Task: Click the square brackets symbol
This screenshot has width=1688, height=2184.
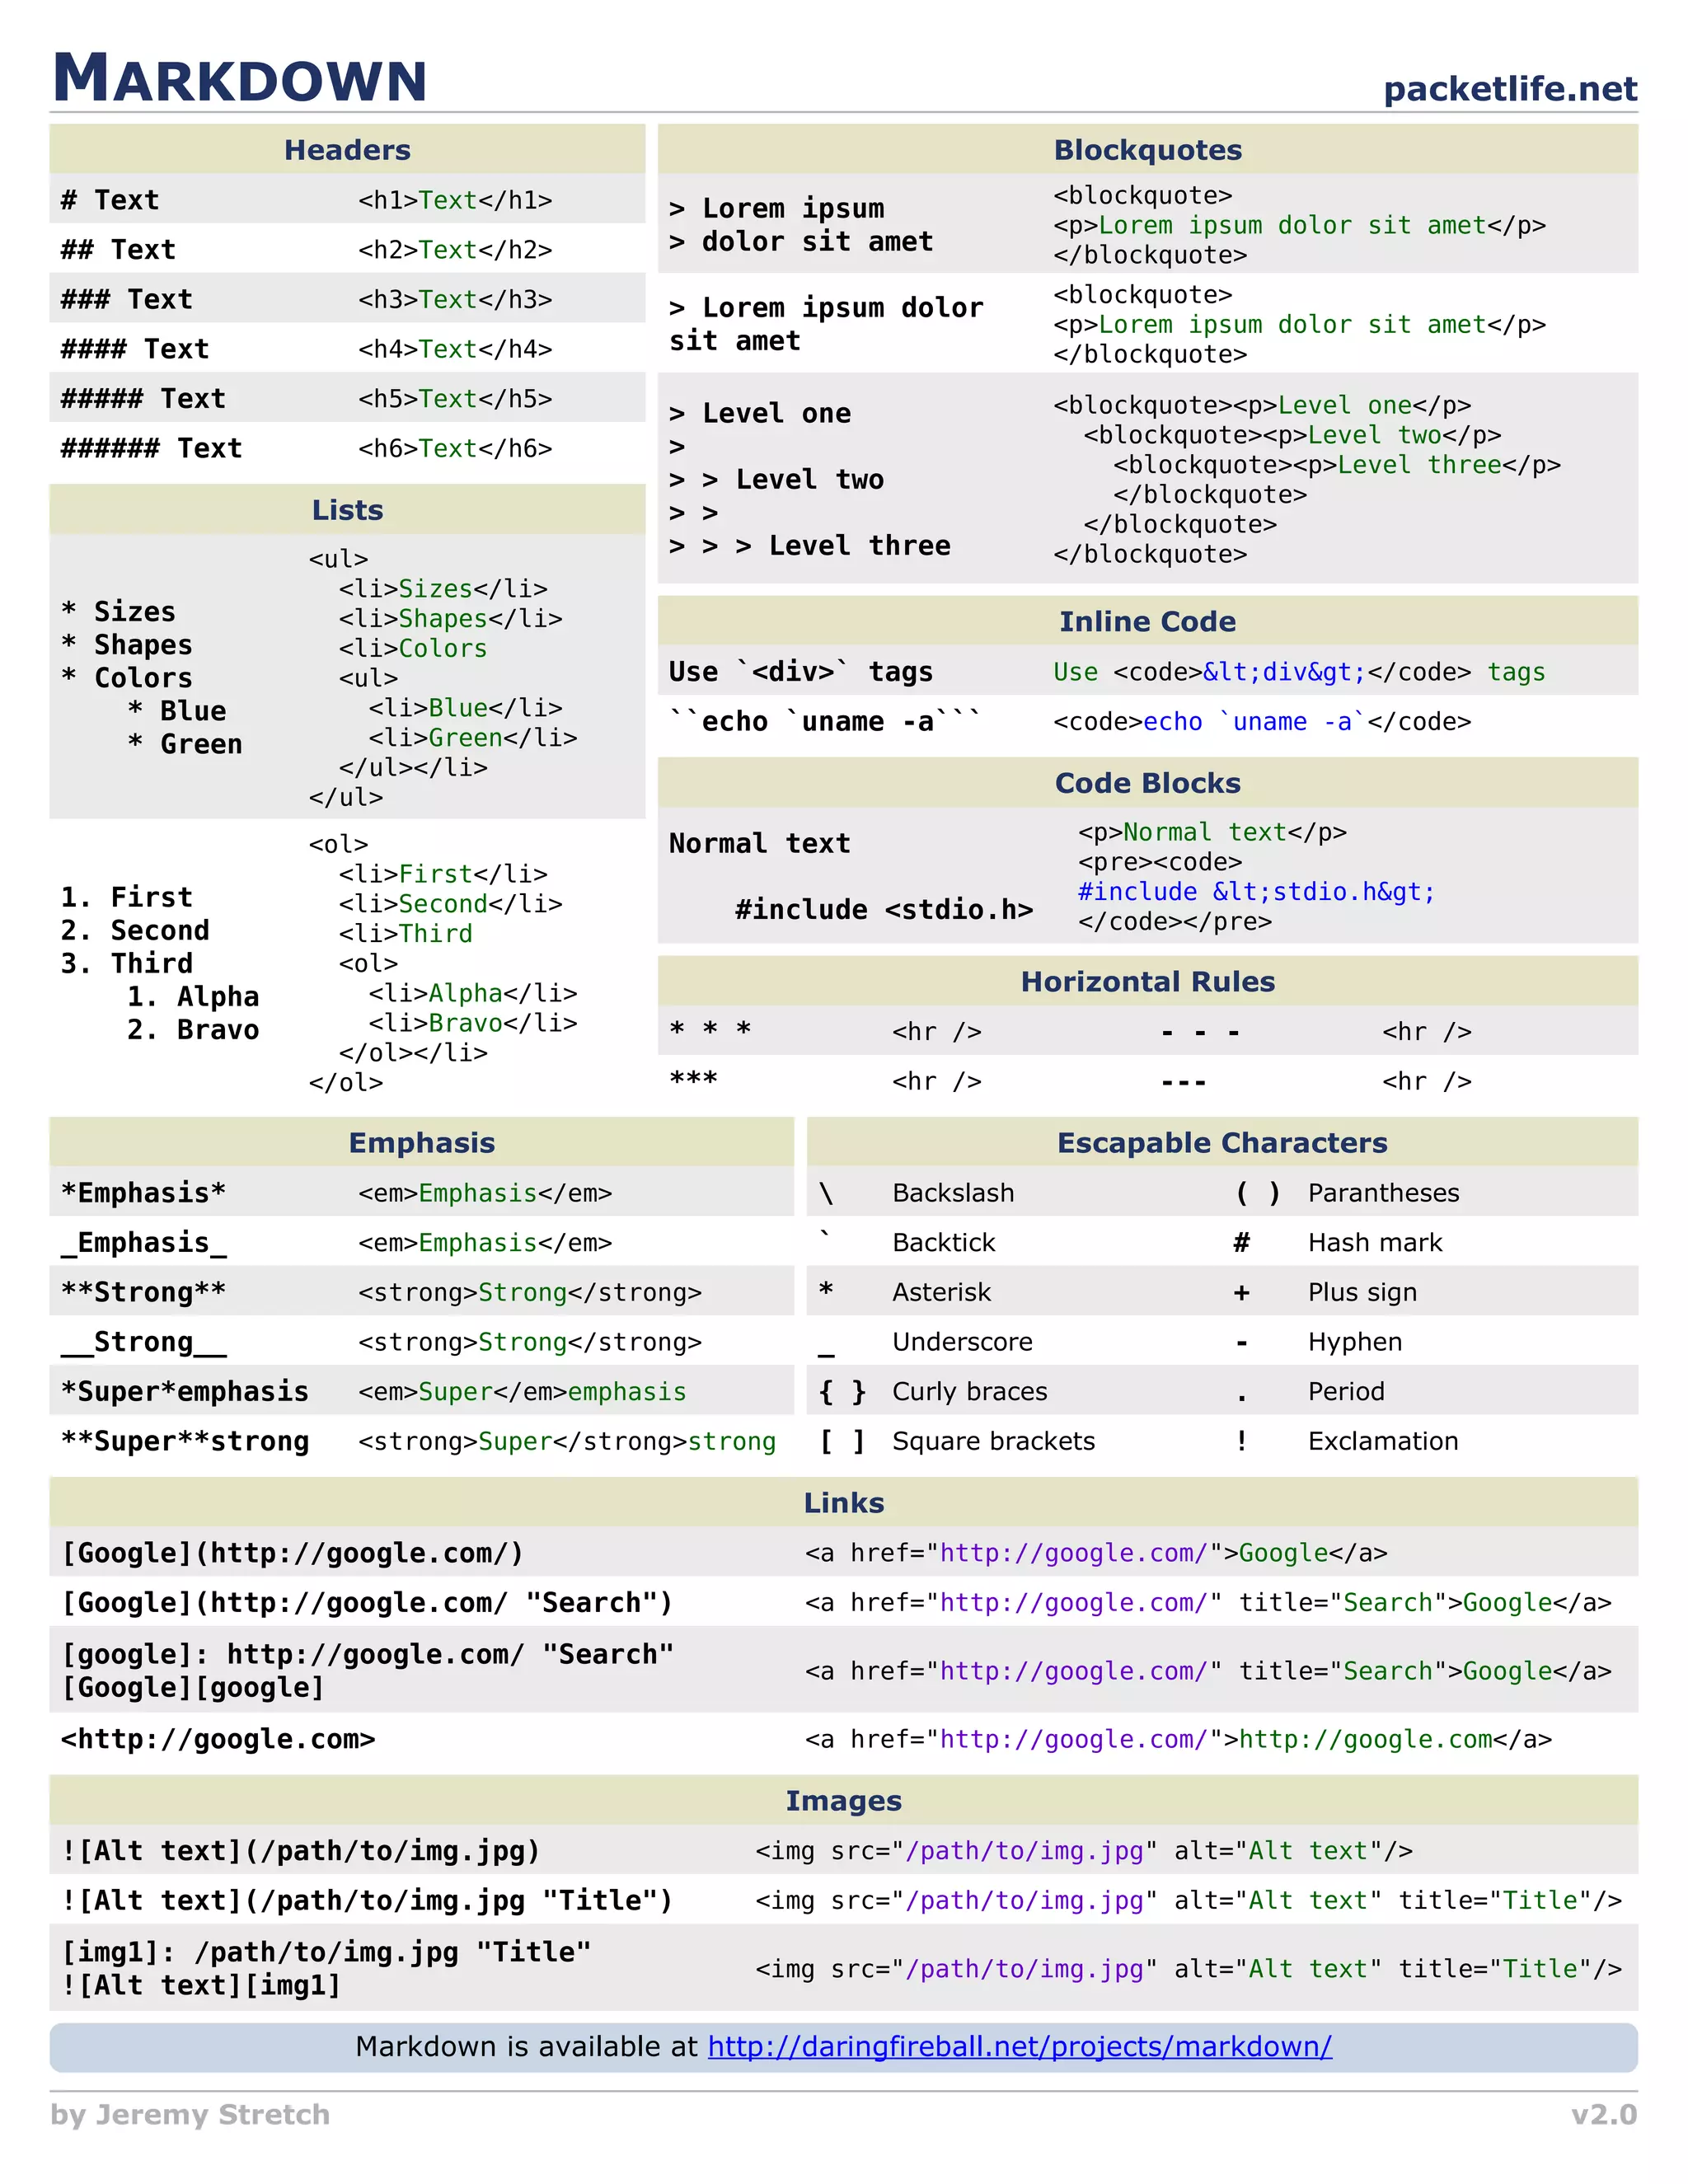Action: tap(842, 1442)
